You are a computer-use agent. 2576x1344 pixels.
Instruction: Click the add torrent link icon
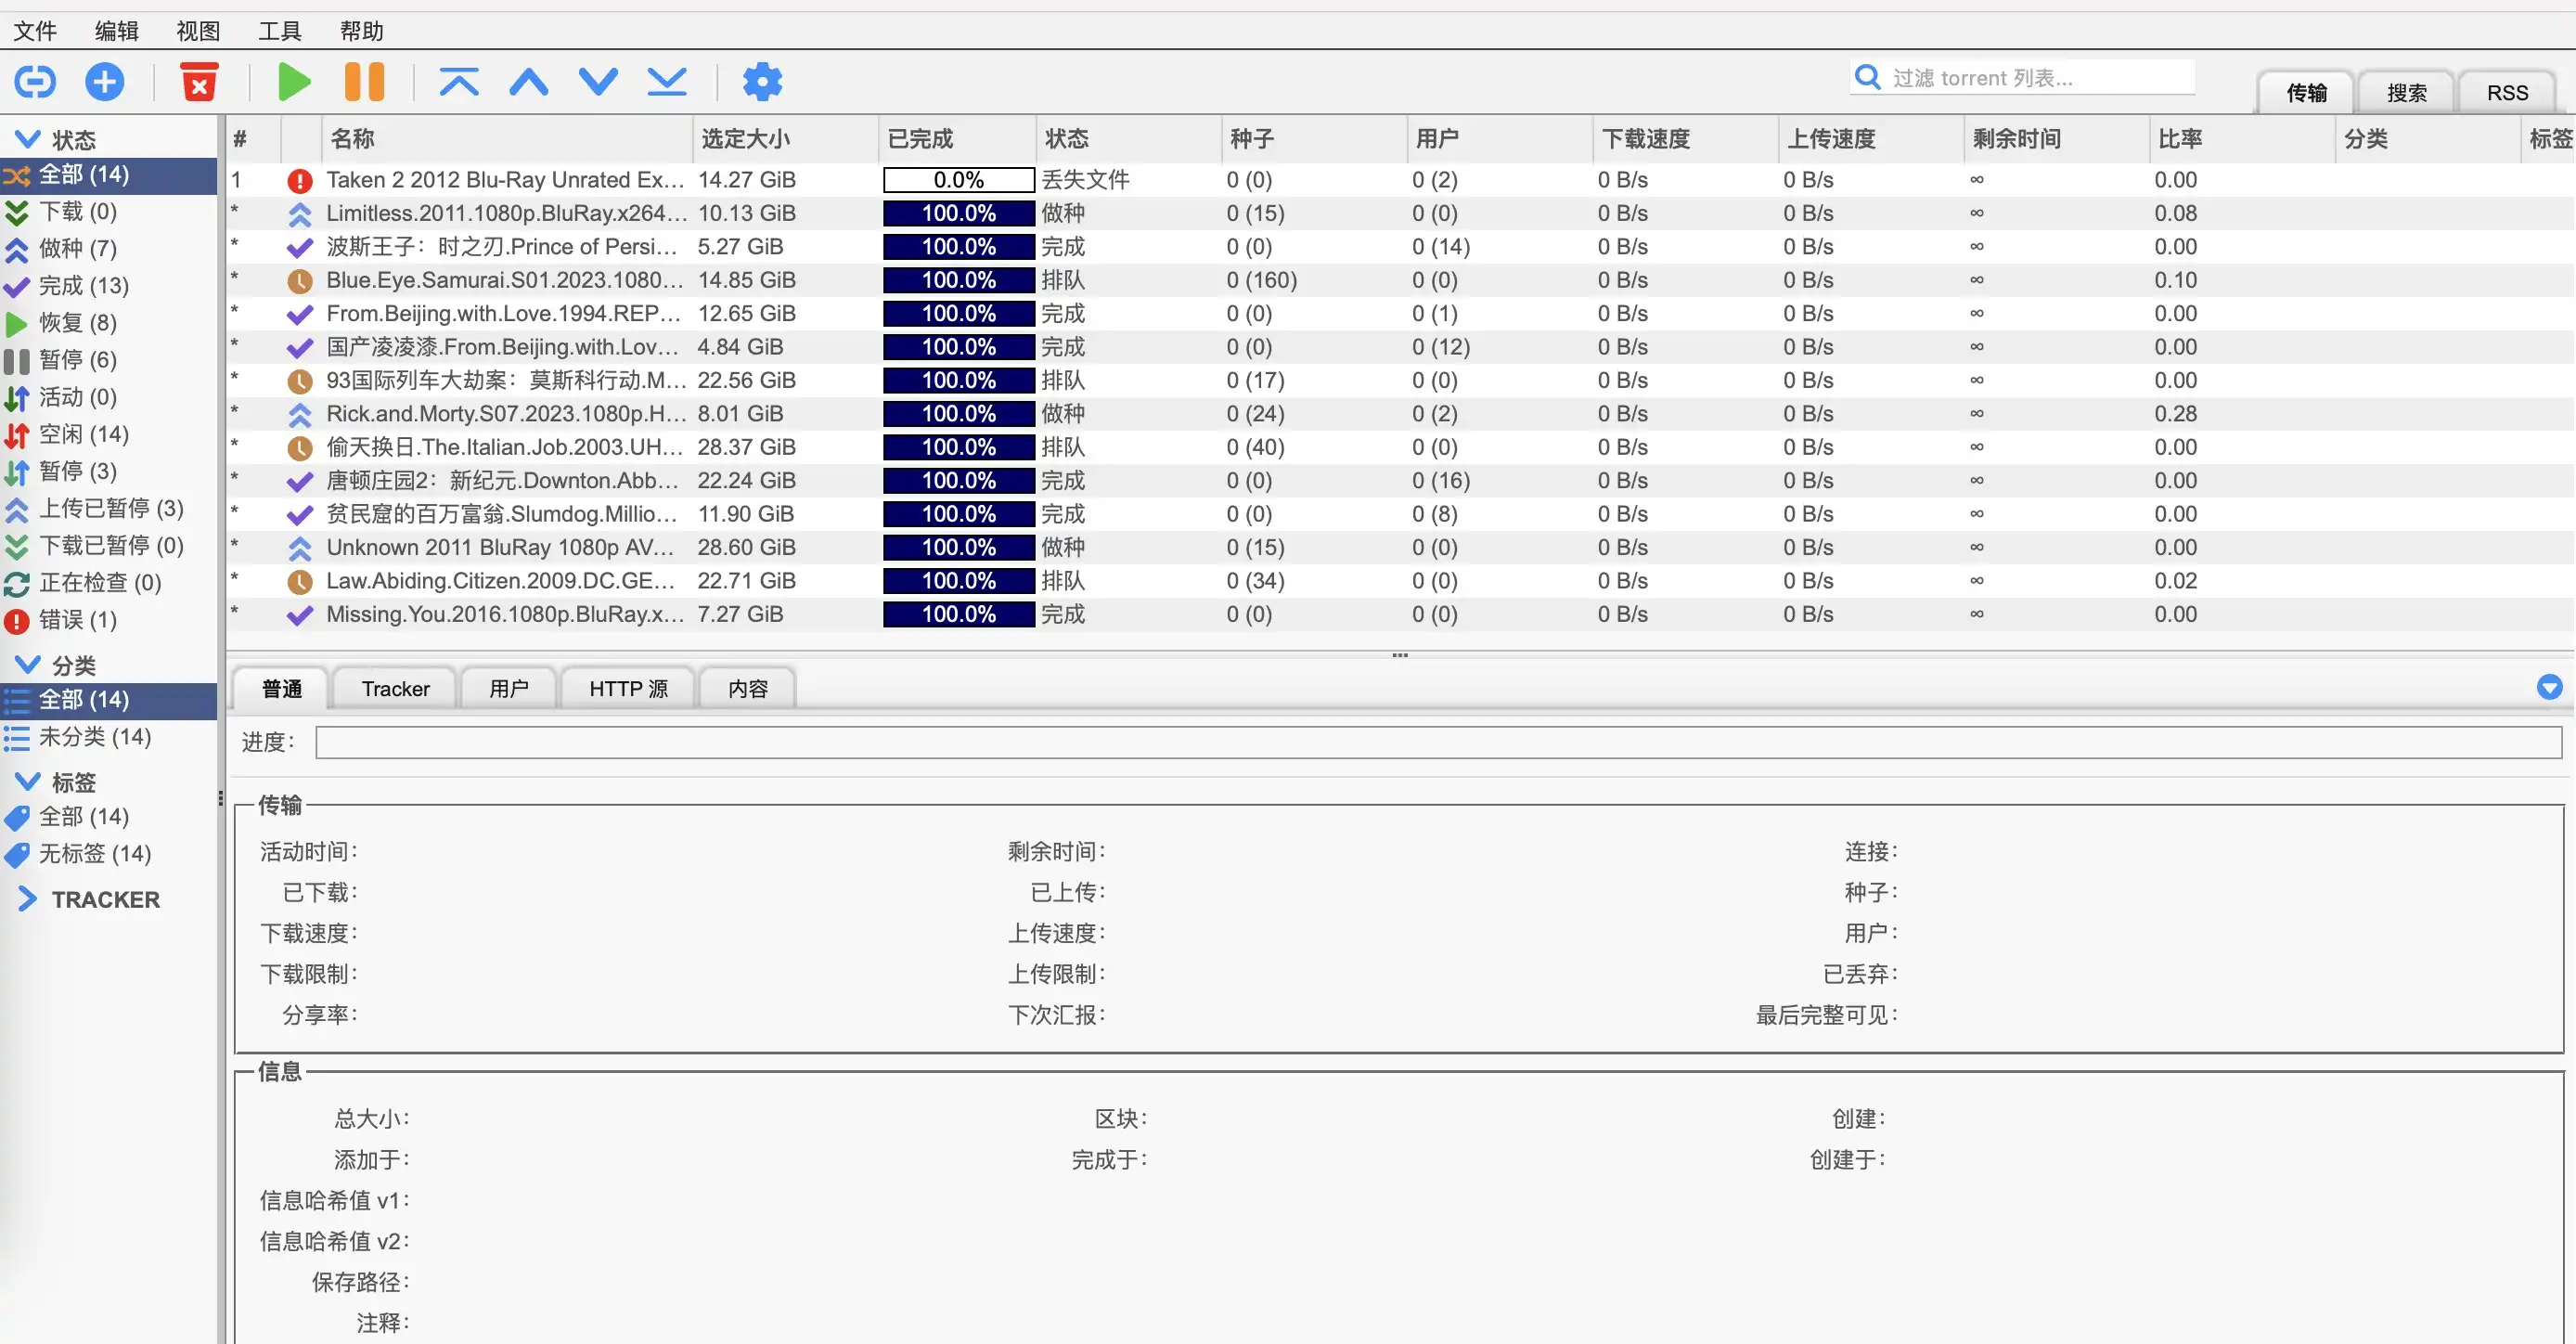coord(35,81)
